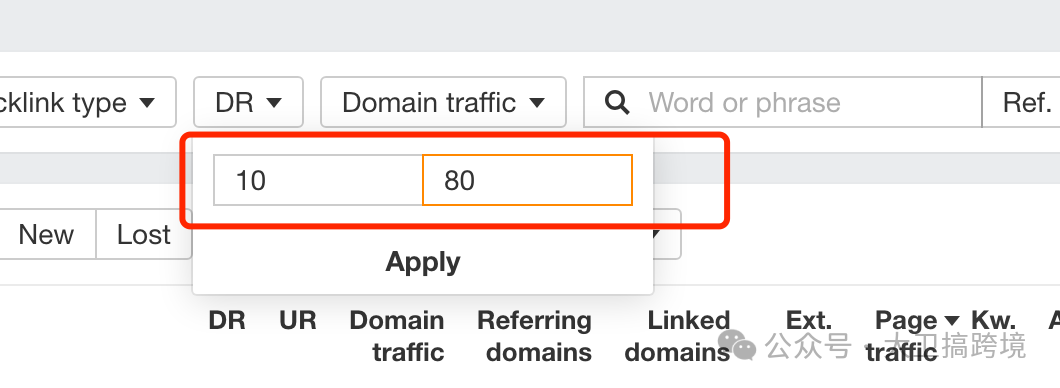Apply the DR range filter
This screenshot has height=388, width=1060.
[423, 262]
